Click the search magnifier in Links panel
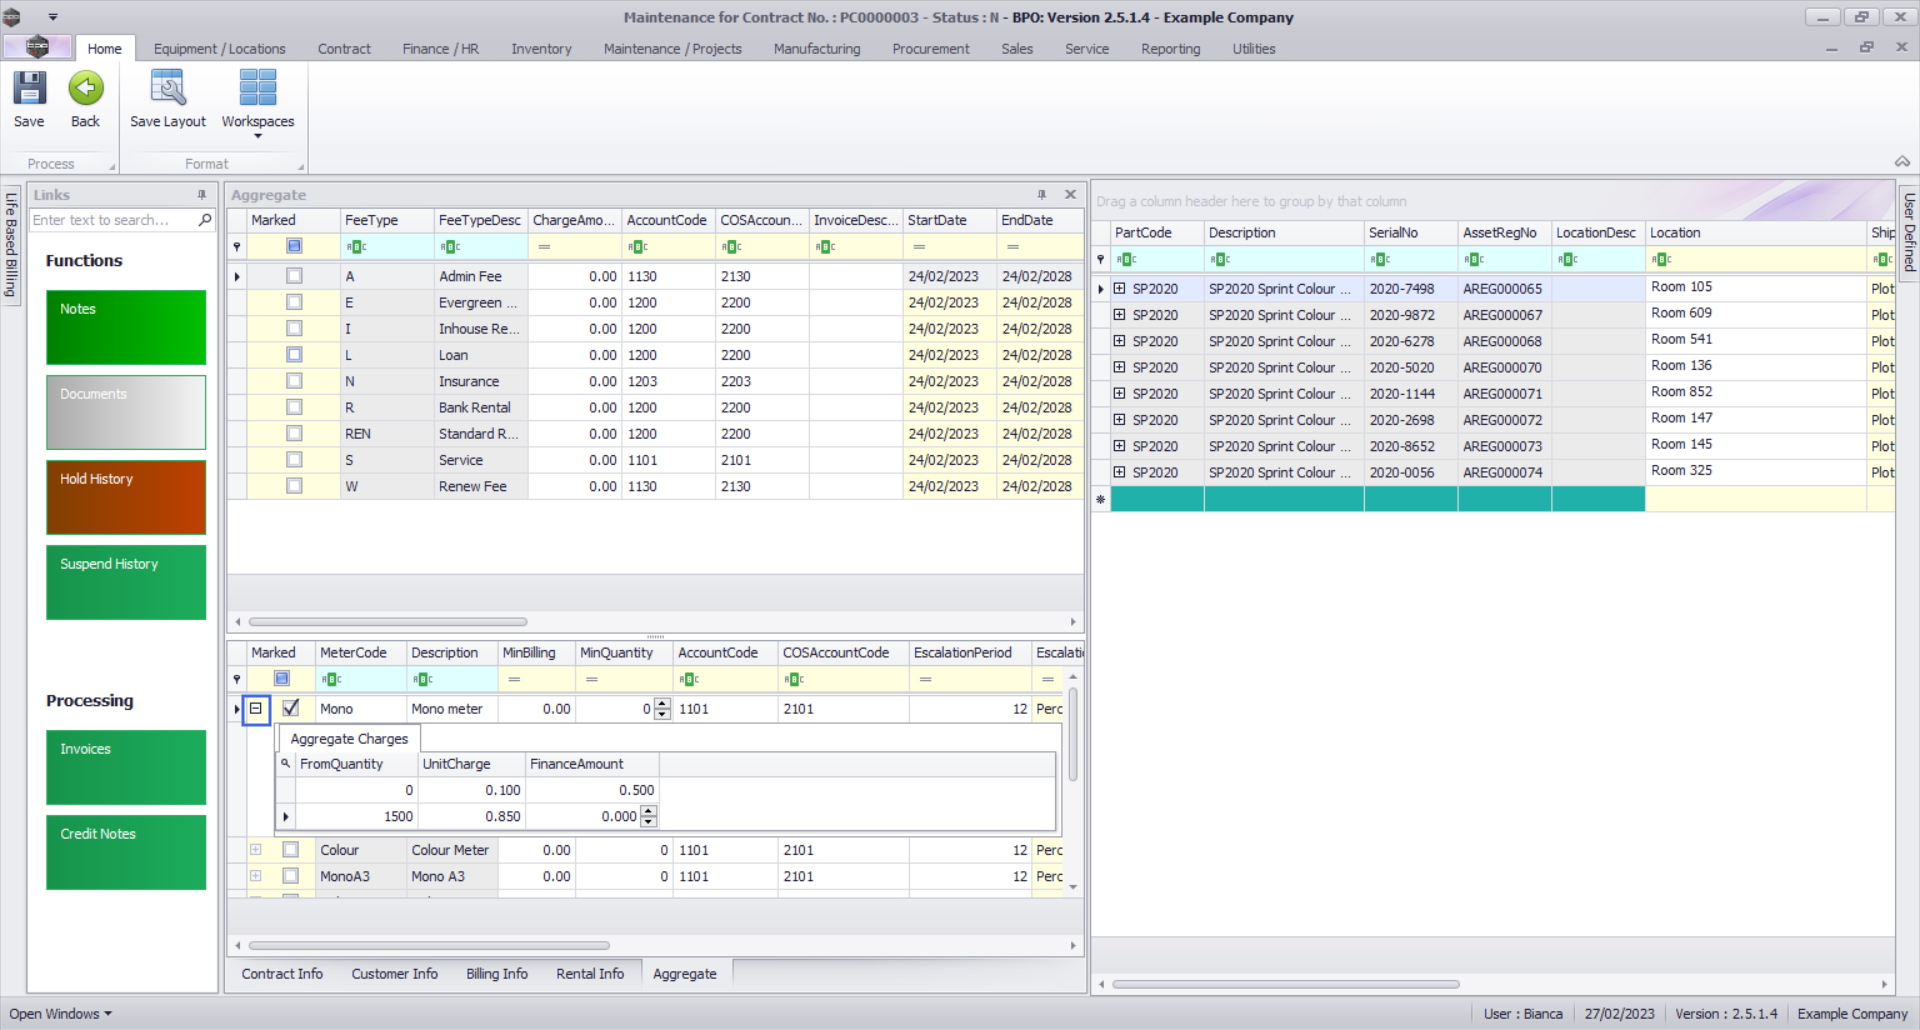The image size is (1920, 1030). (x=205, y=220)
